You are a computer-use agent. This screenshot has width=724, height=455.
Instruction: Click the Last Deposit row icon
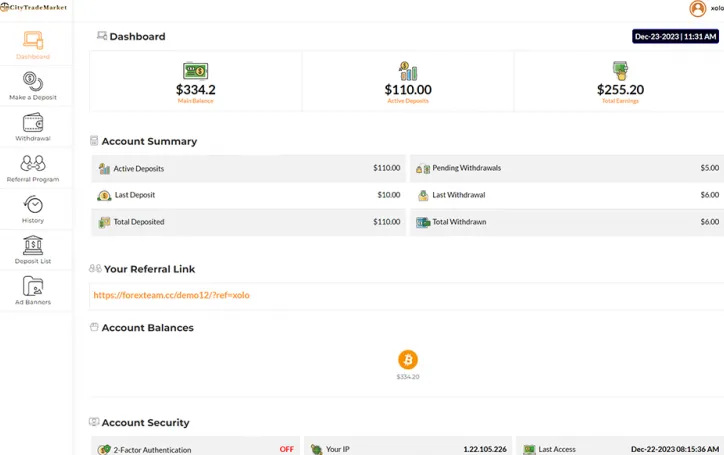tap(104, 195)
